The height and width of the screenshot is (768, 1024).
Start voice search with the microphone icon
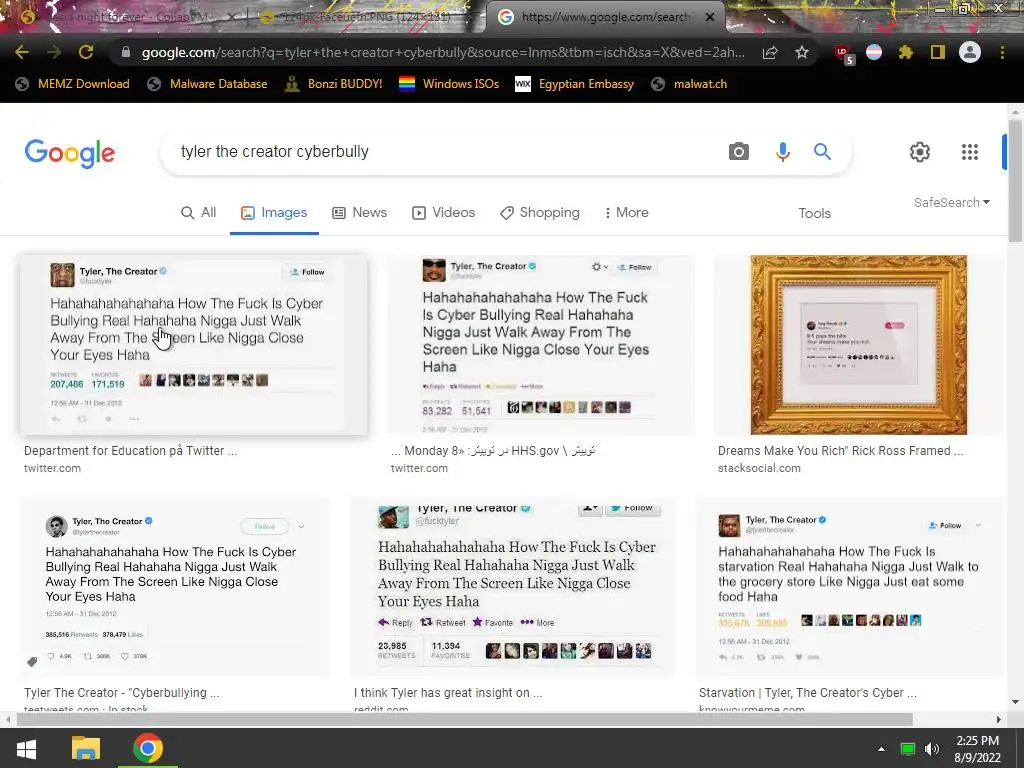point(782,152)
